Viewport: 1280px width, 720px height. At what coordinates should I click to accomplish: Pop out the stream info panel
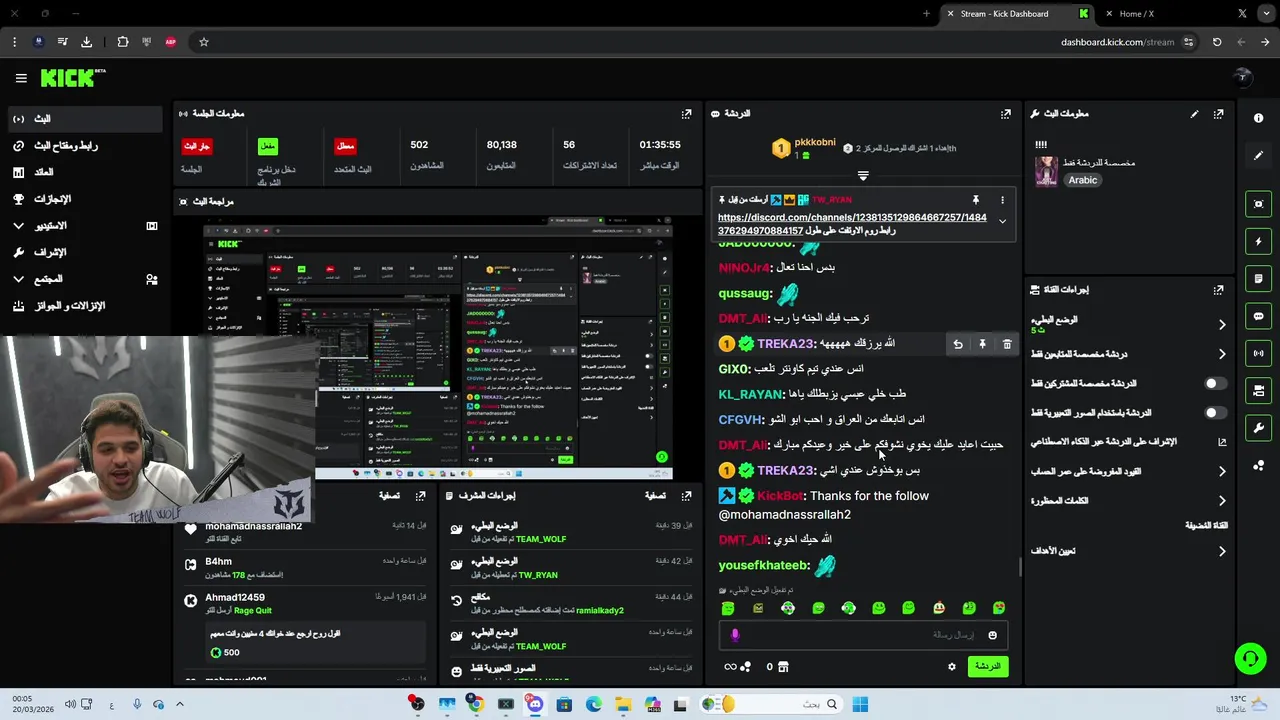pos(1218,114)
